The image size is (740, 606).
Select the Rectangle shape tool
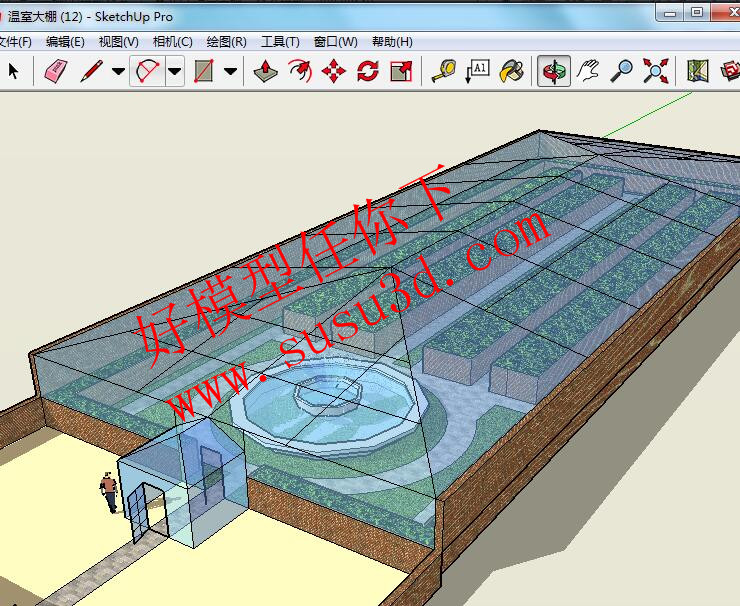coord(204,71)
